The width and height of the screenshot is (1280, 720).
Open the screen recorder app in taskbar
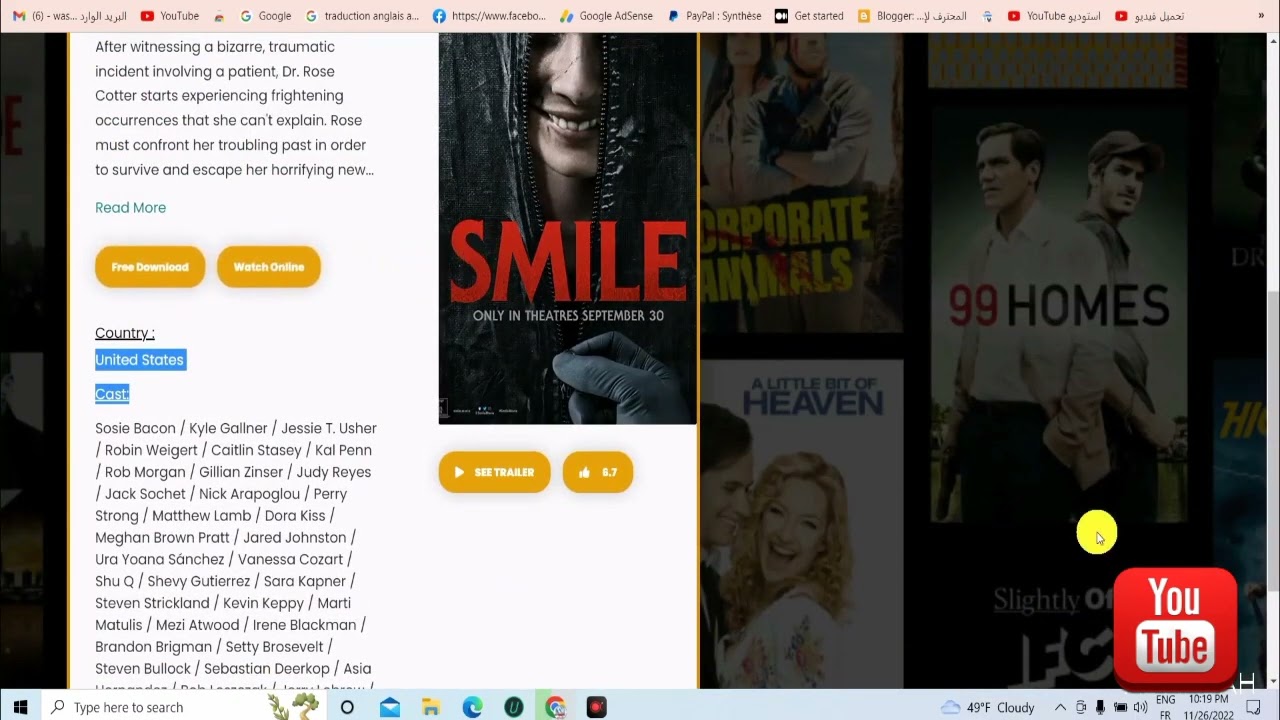[596, 707]
